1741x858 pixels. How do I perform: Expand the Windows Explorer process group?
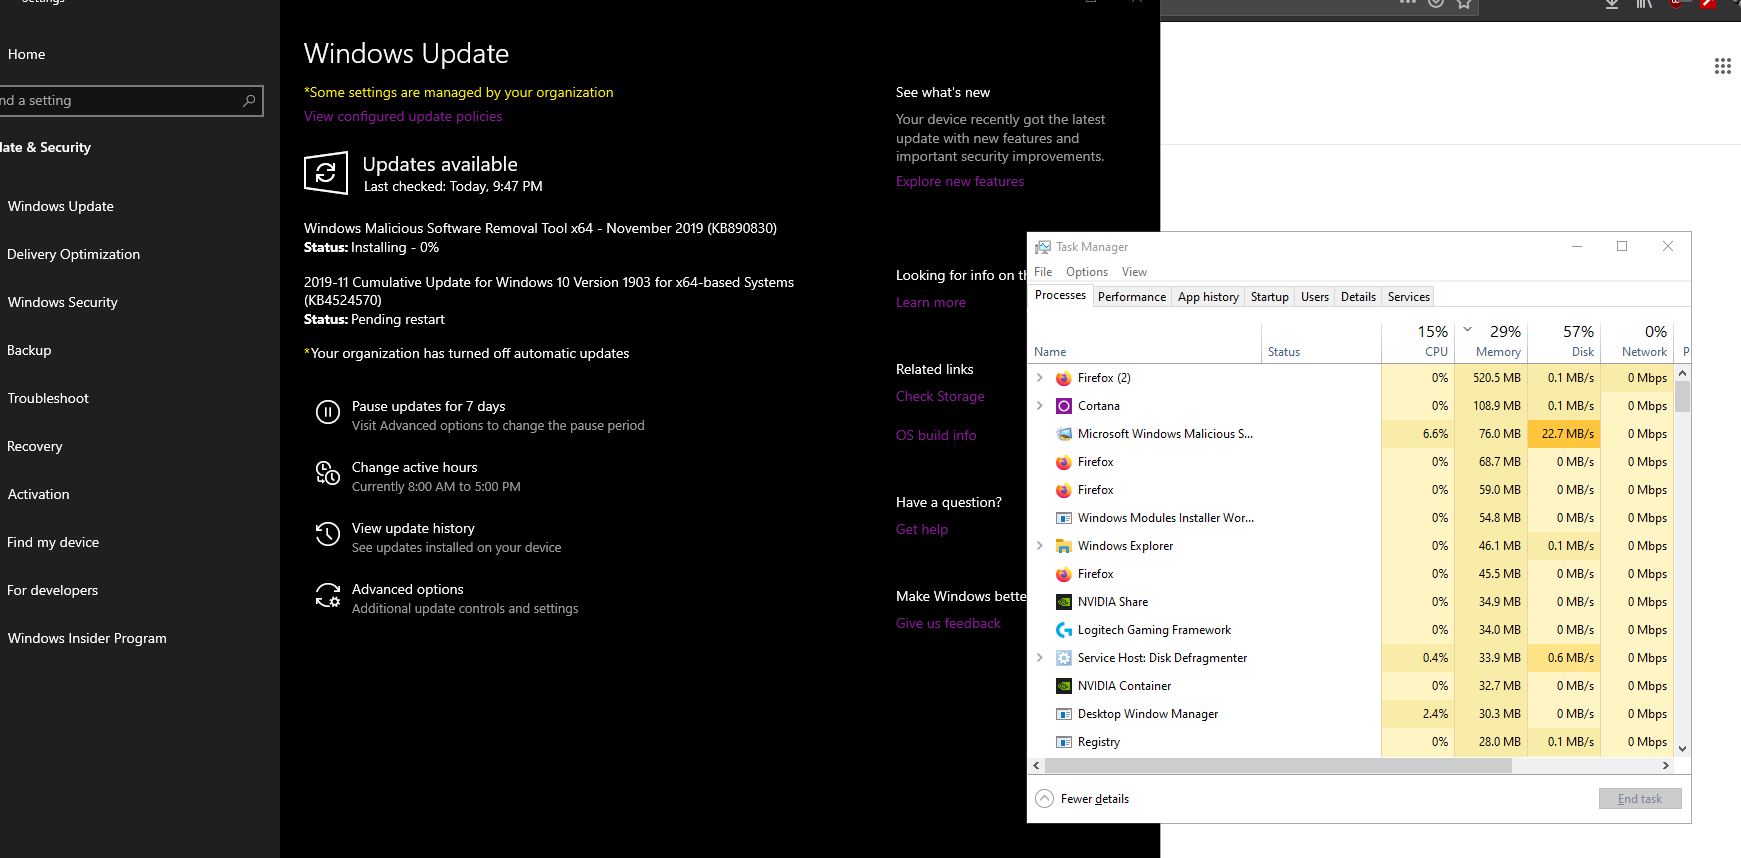point(1040,546)
